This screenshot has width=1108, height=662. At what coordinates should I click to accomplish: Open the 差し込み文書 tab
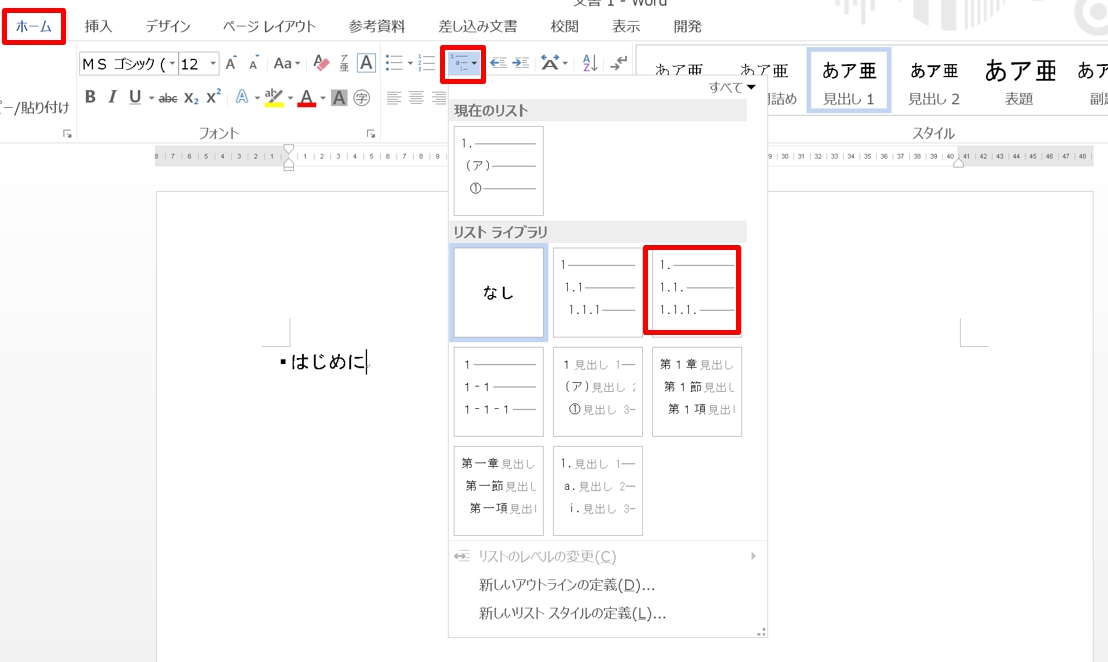(478, 27)
